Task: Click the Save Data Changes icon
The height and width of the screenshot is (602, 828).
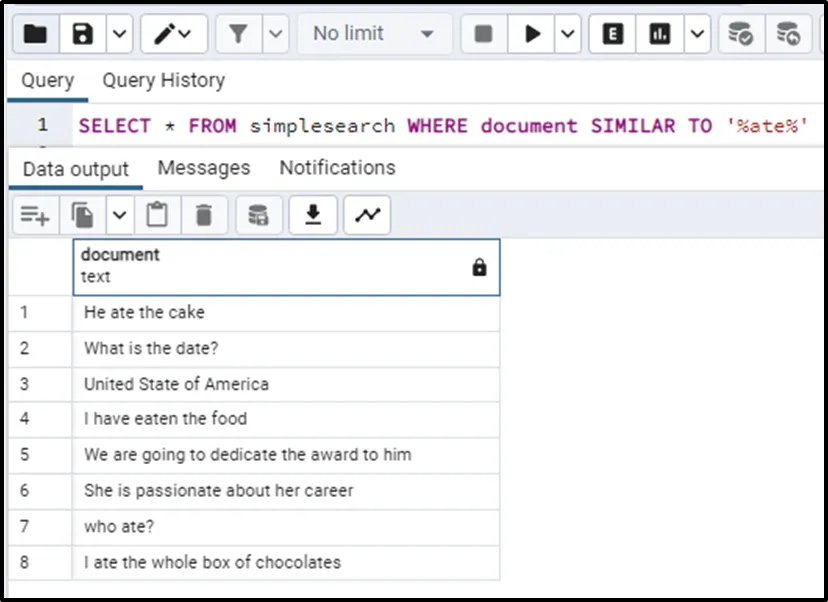Action: (258, 215)
